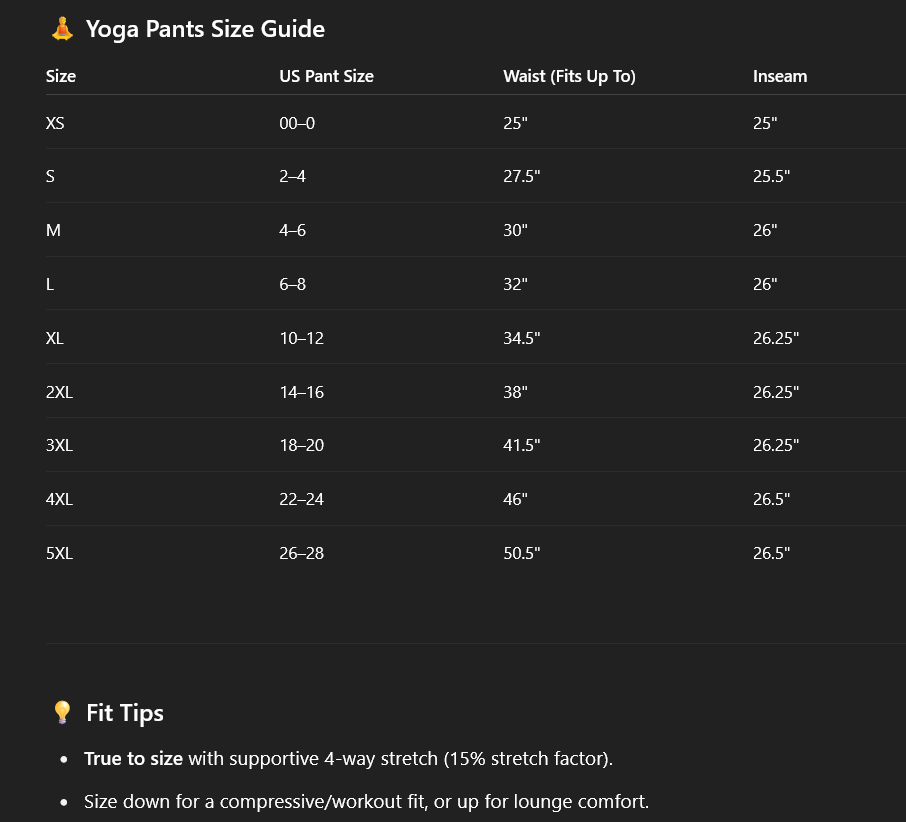Click the 10–12 US pant size cell
Screen dimensions: 906x822
301,339
